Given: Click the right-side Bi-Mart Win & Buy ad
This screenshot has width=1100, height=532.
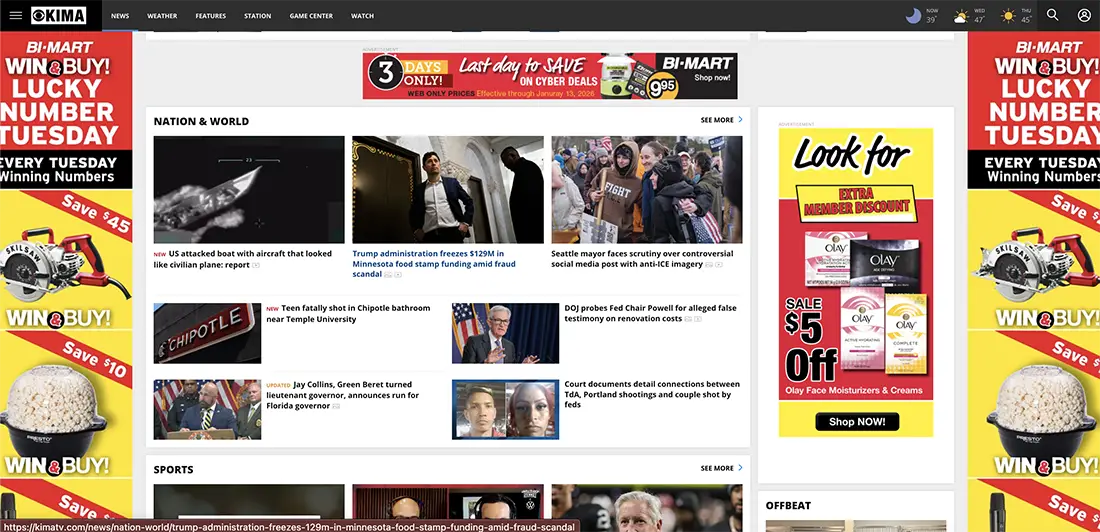Looking at the screenshot, I should point(1033,281).
